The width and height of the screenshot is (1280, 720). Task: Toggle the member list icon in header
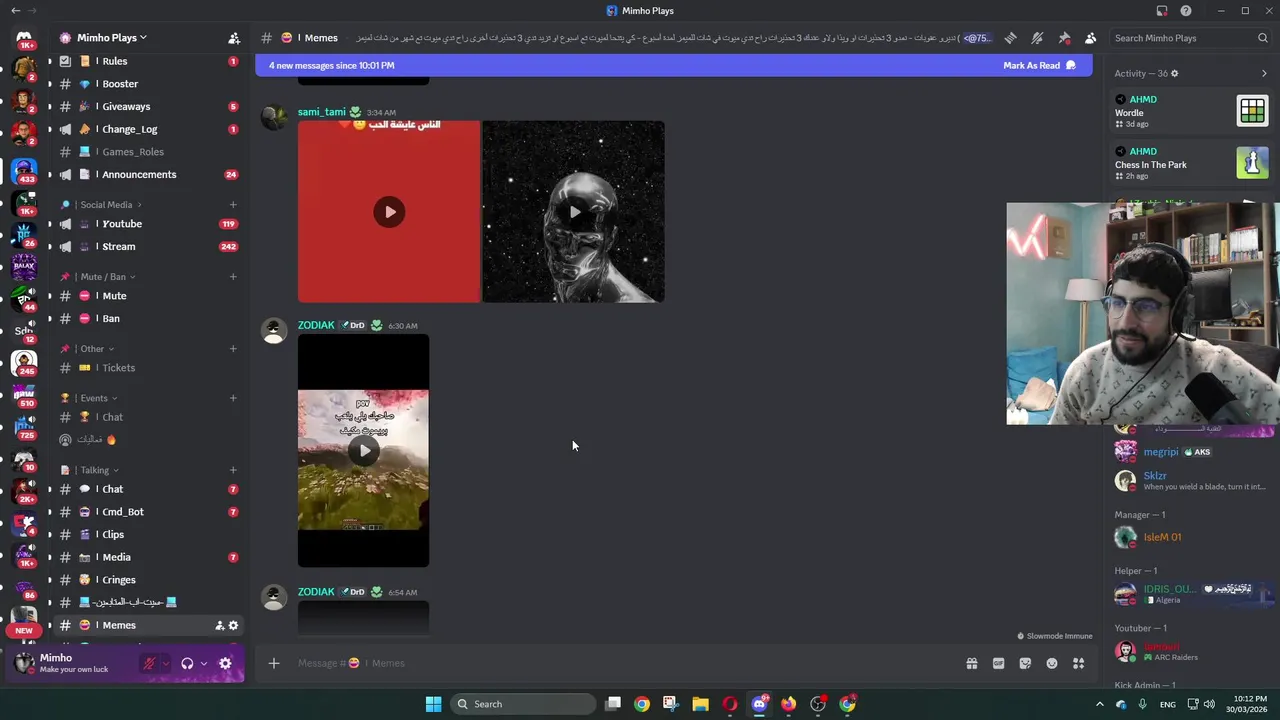tap(1090, 38)
